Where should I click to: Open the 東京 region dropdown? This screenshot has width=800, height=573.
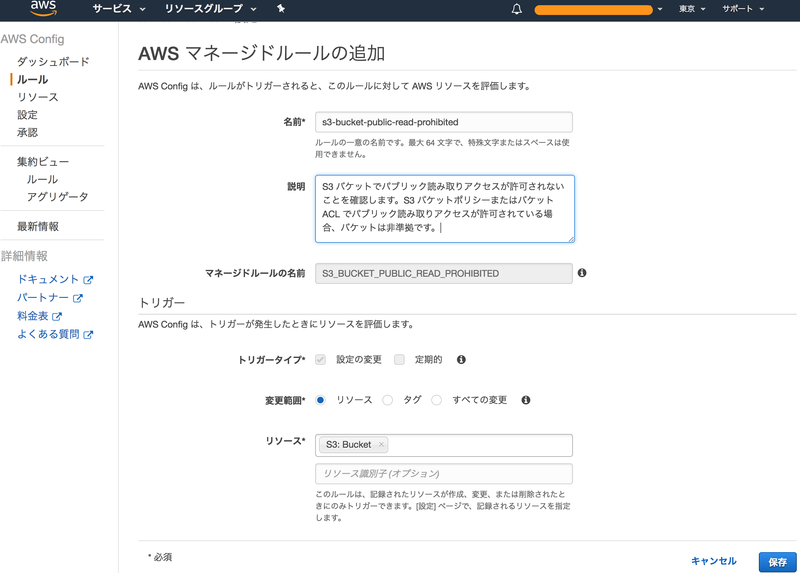click(692, 9)
